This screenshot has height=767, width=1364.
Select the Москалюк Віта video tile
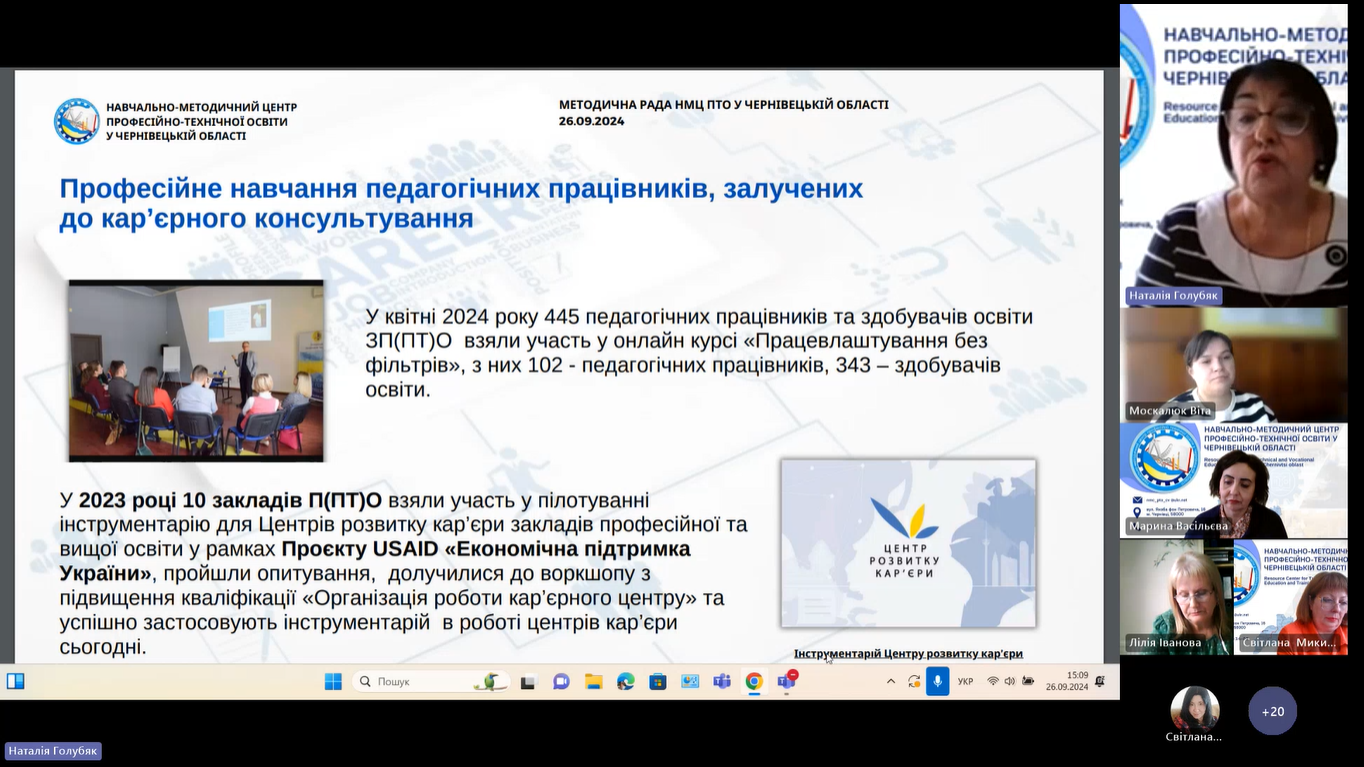1233,365
